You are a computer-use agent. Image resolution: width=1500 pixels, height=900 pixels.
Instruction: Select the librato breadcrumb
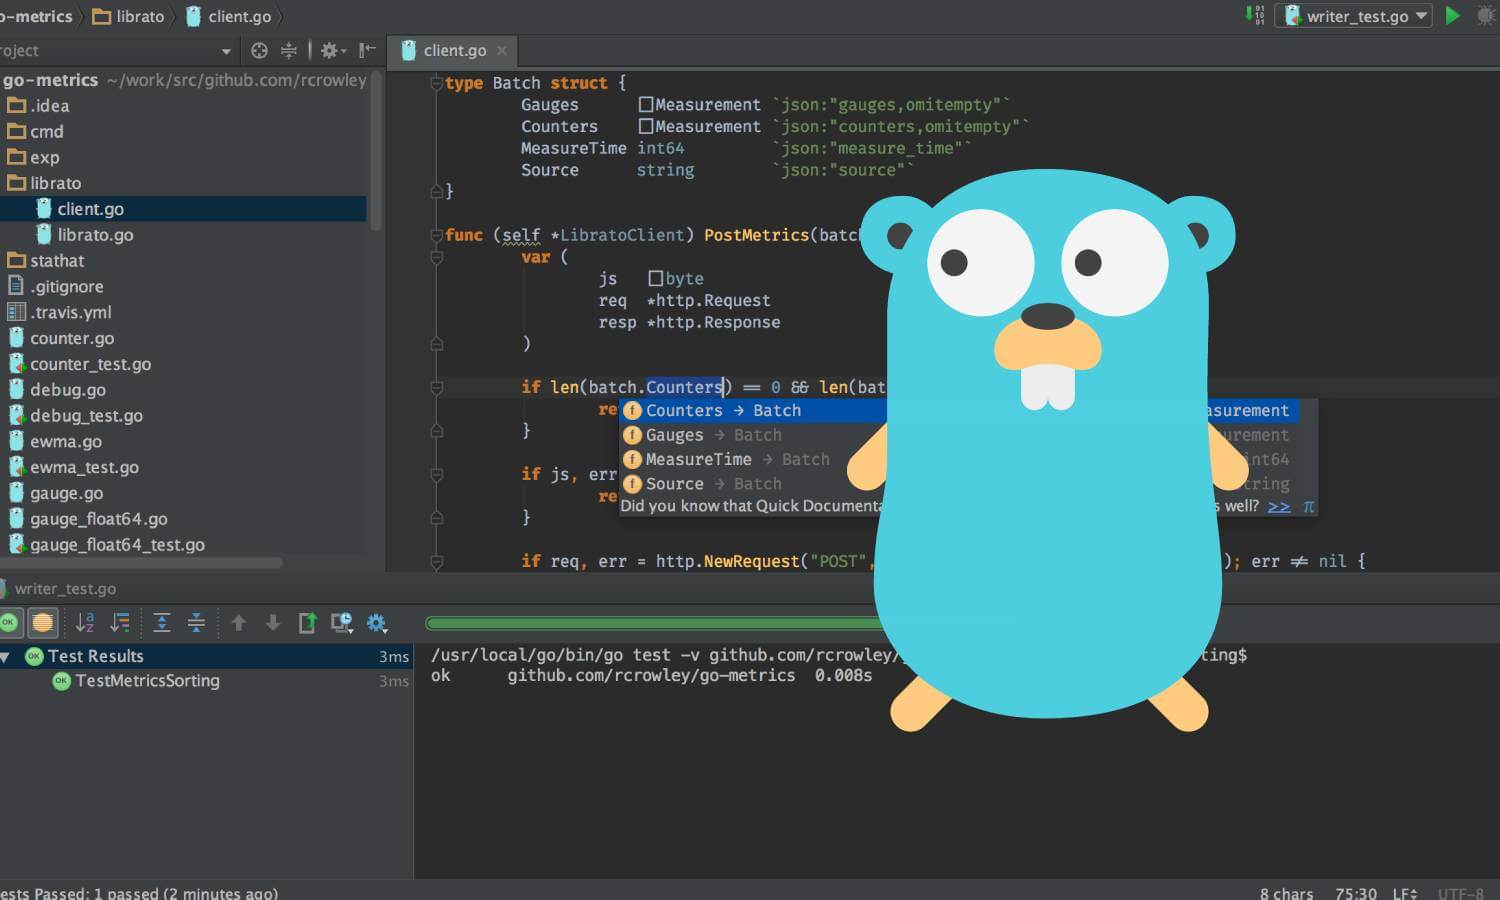point(129,16)
